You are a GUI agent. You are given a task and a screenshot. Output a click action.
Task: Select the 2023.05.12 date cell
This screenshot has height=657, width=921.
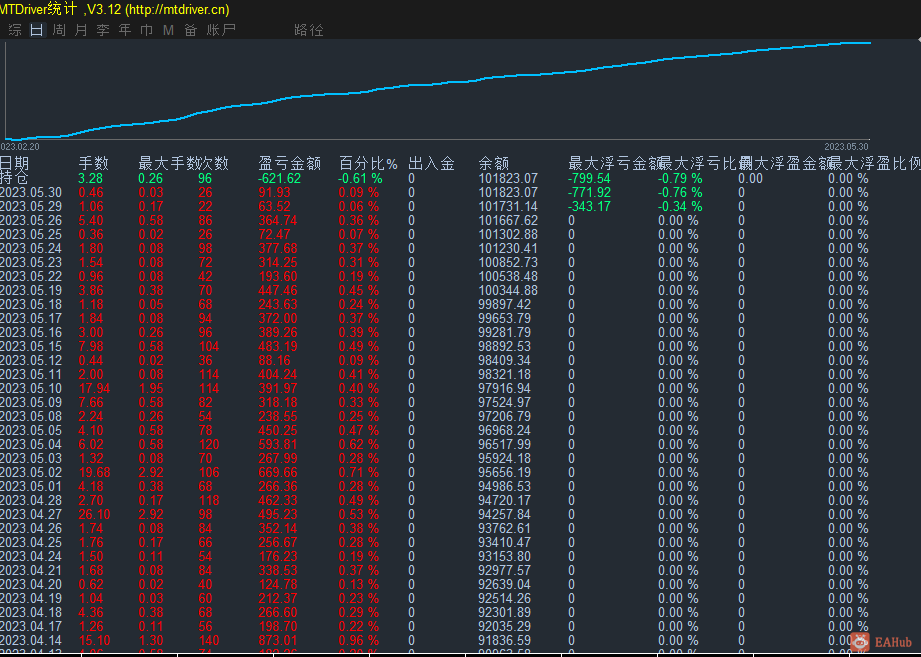click(x=31, y=360)
